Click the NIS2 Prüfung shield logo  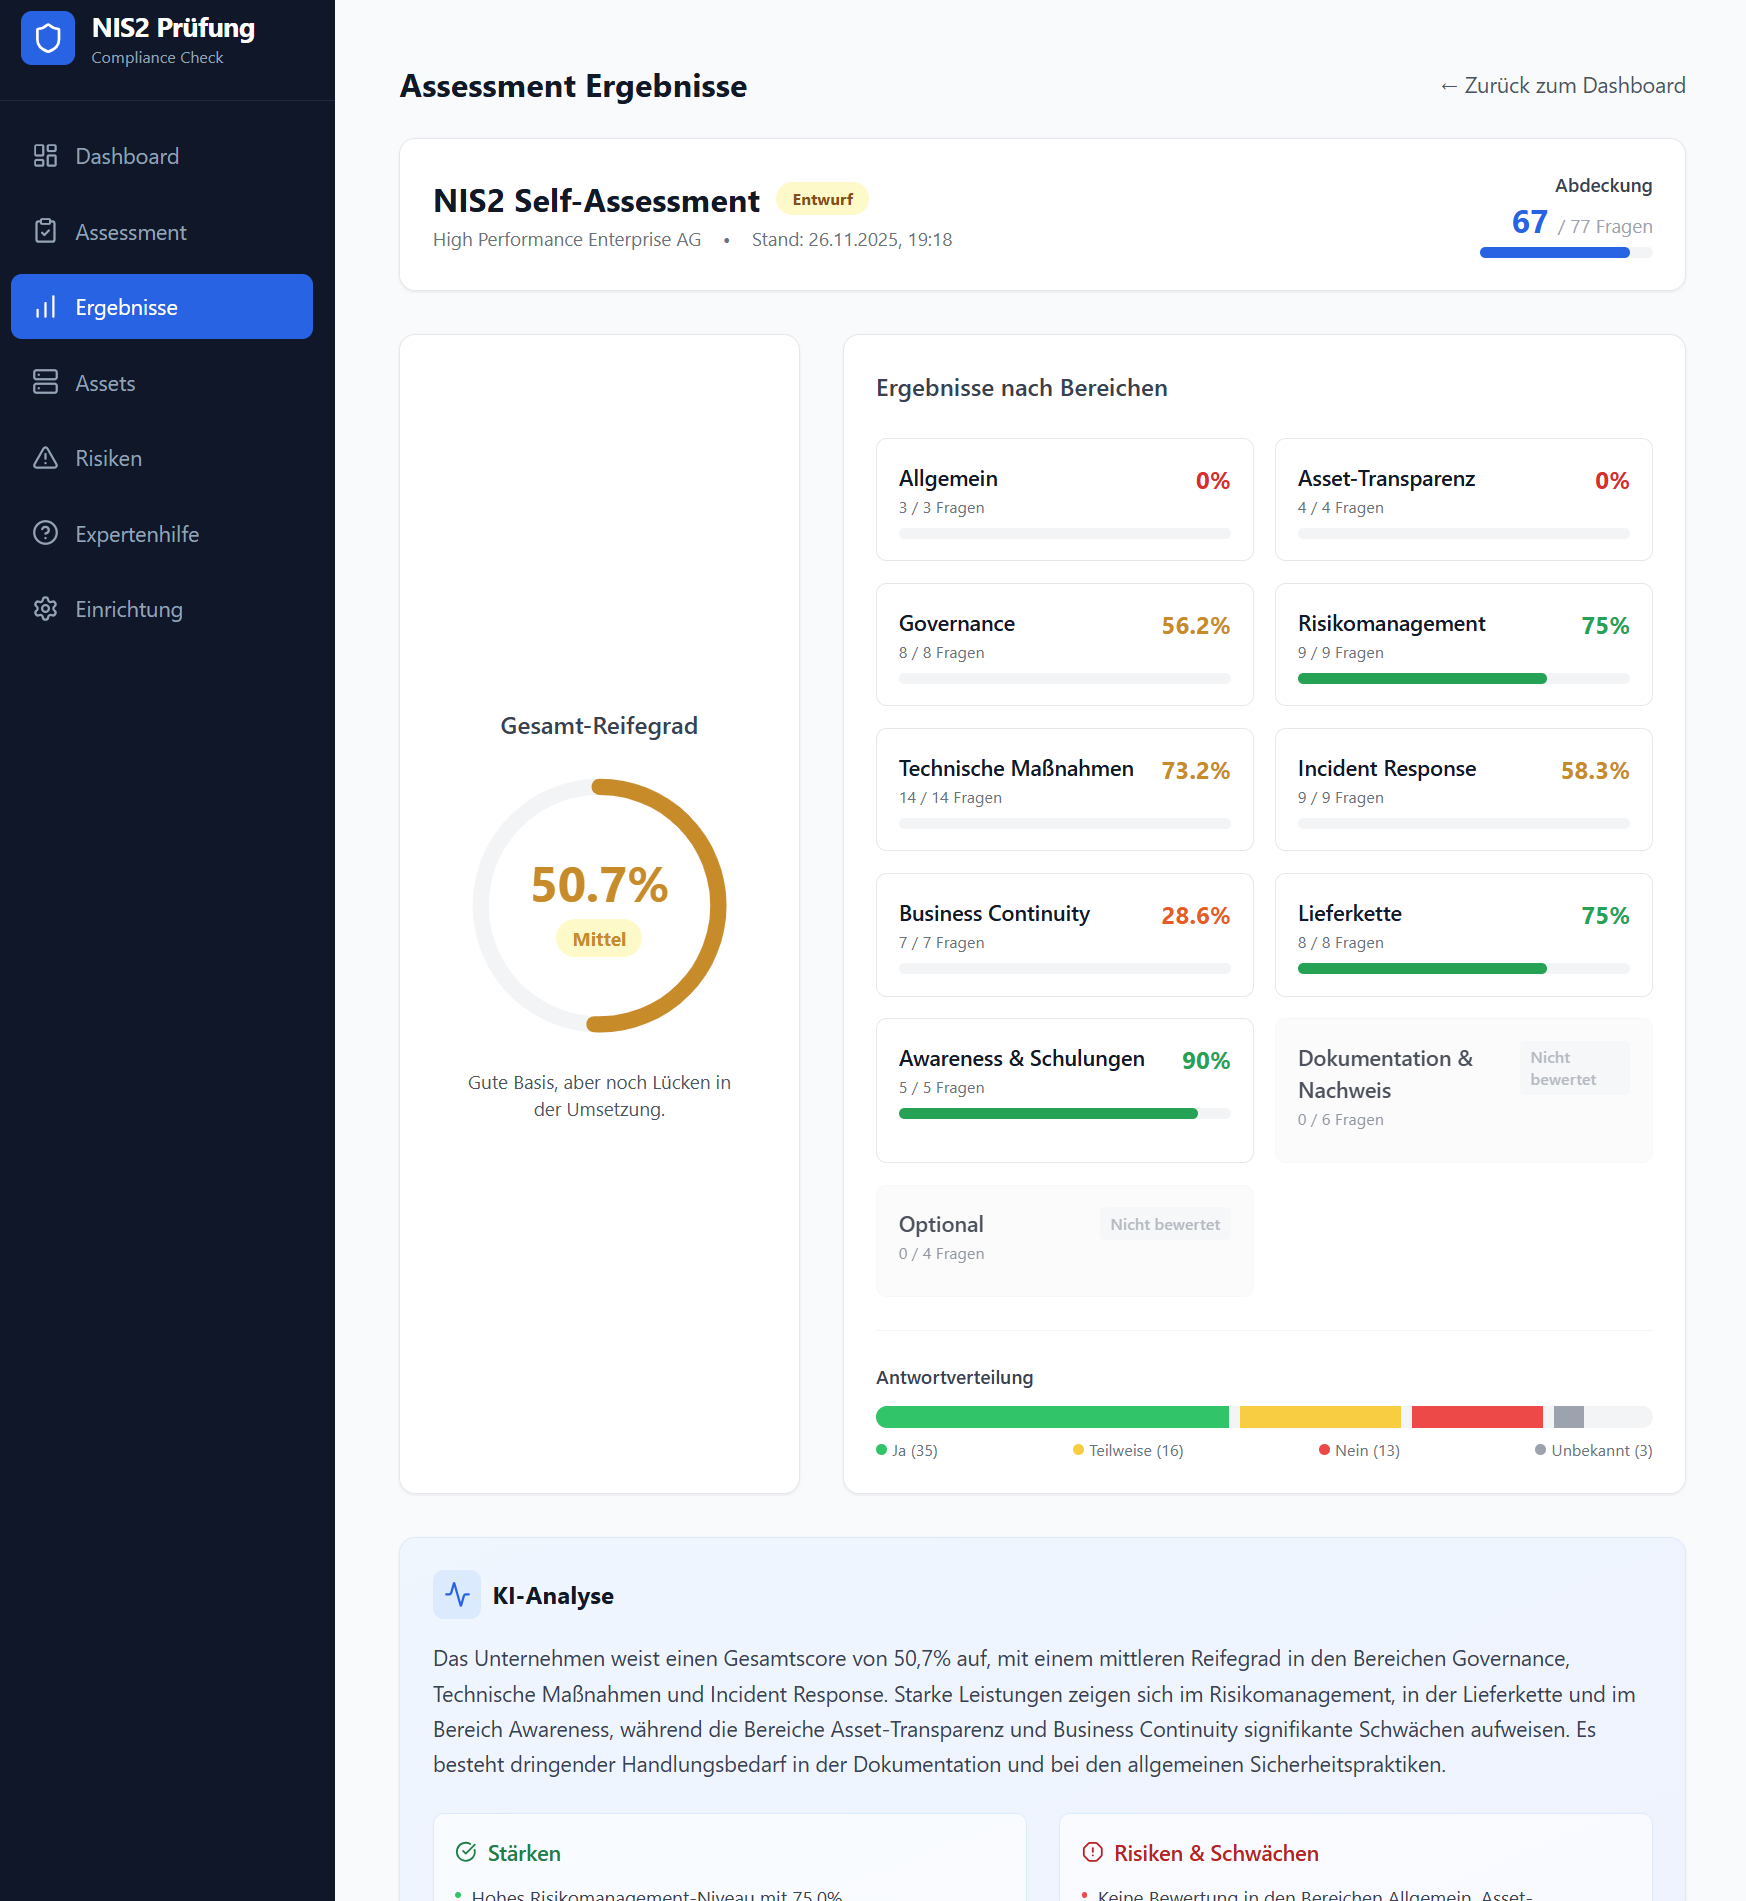point(48,38)
